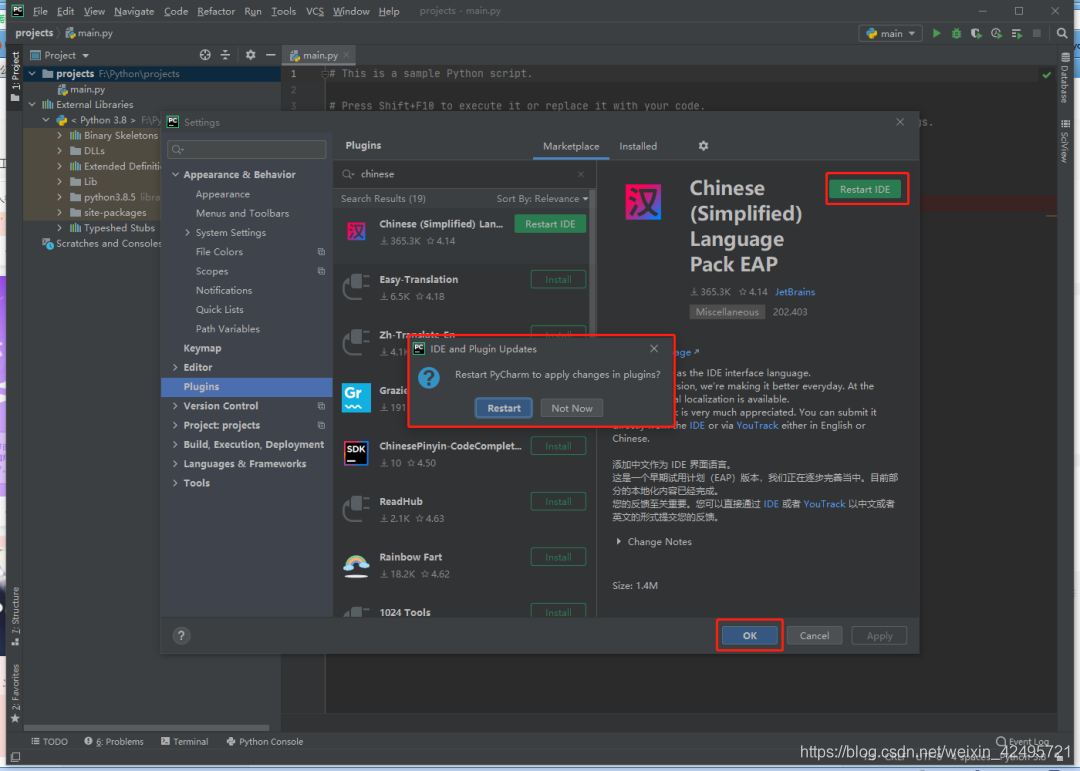
Task: Open the Tools menu
Action: pos(283,11)
